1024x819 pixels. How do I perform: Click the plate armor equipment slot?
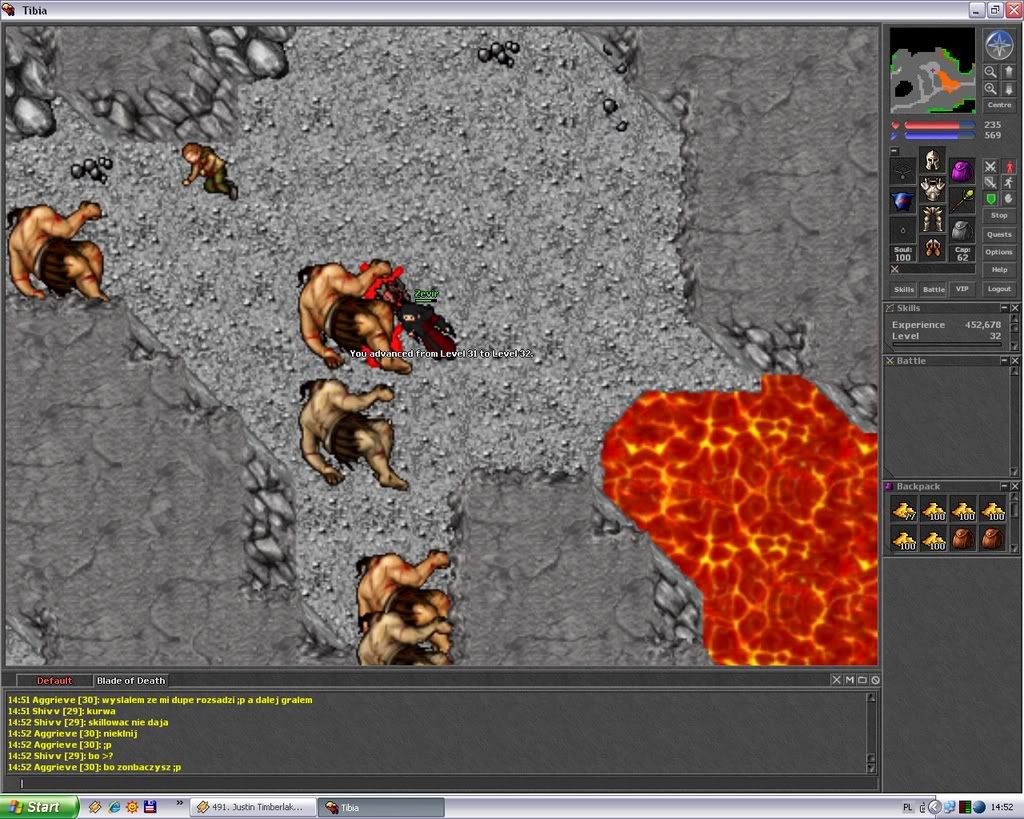933,189
